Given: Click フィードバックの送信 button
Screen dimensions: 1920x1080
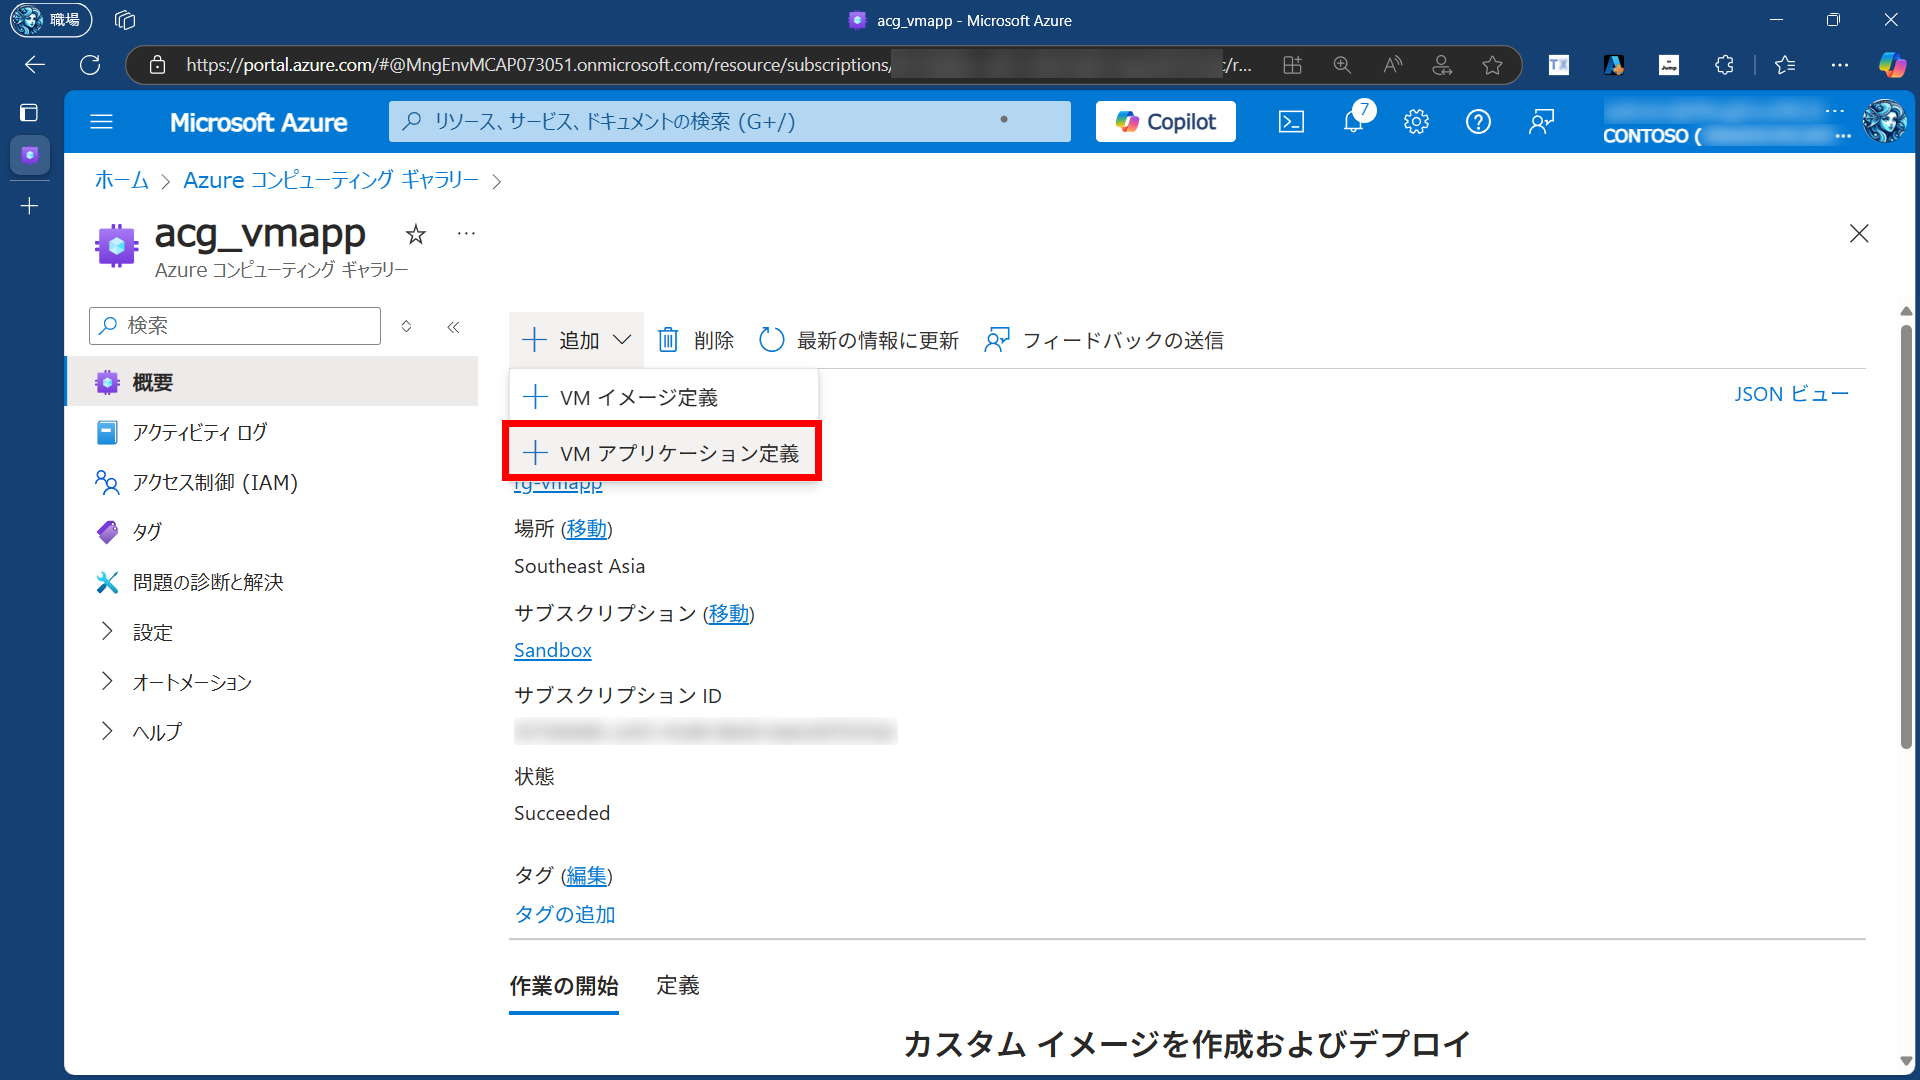Looking at the screenshot, I should [x=1104, y=341].
